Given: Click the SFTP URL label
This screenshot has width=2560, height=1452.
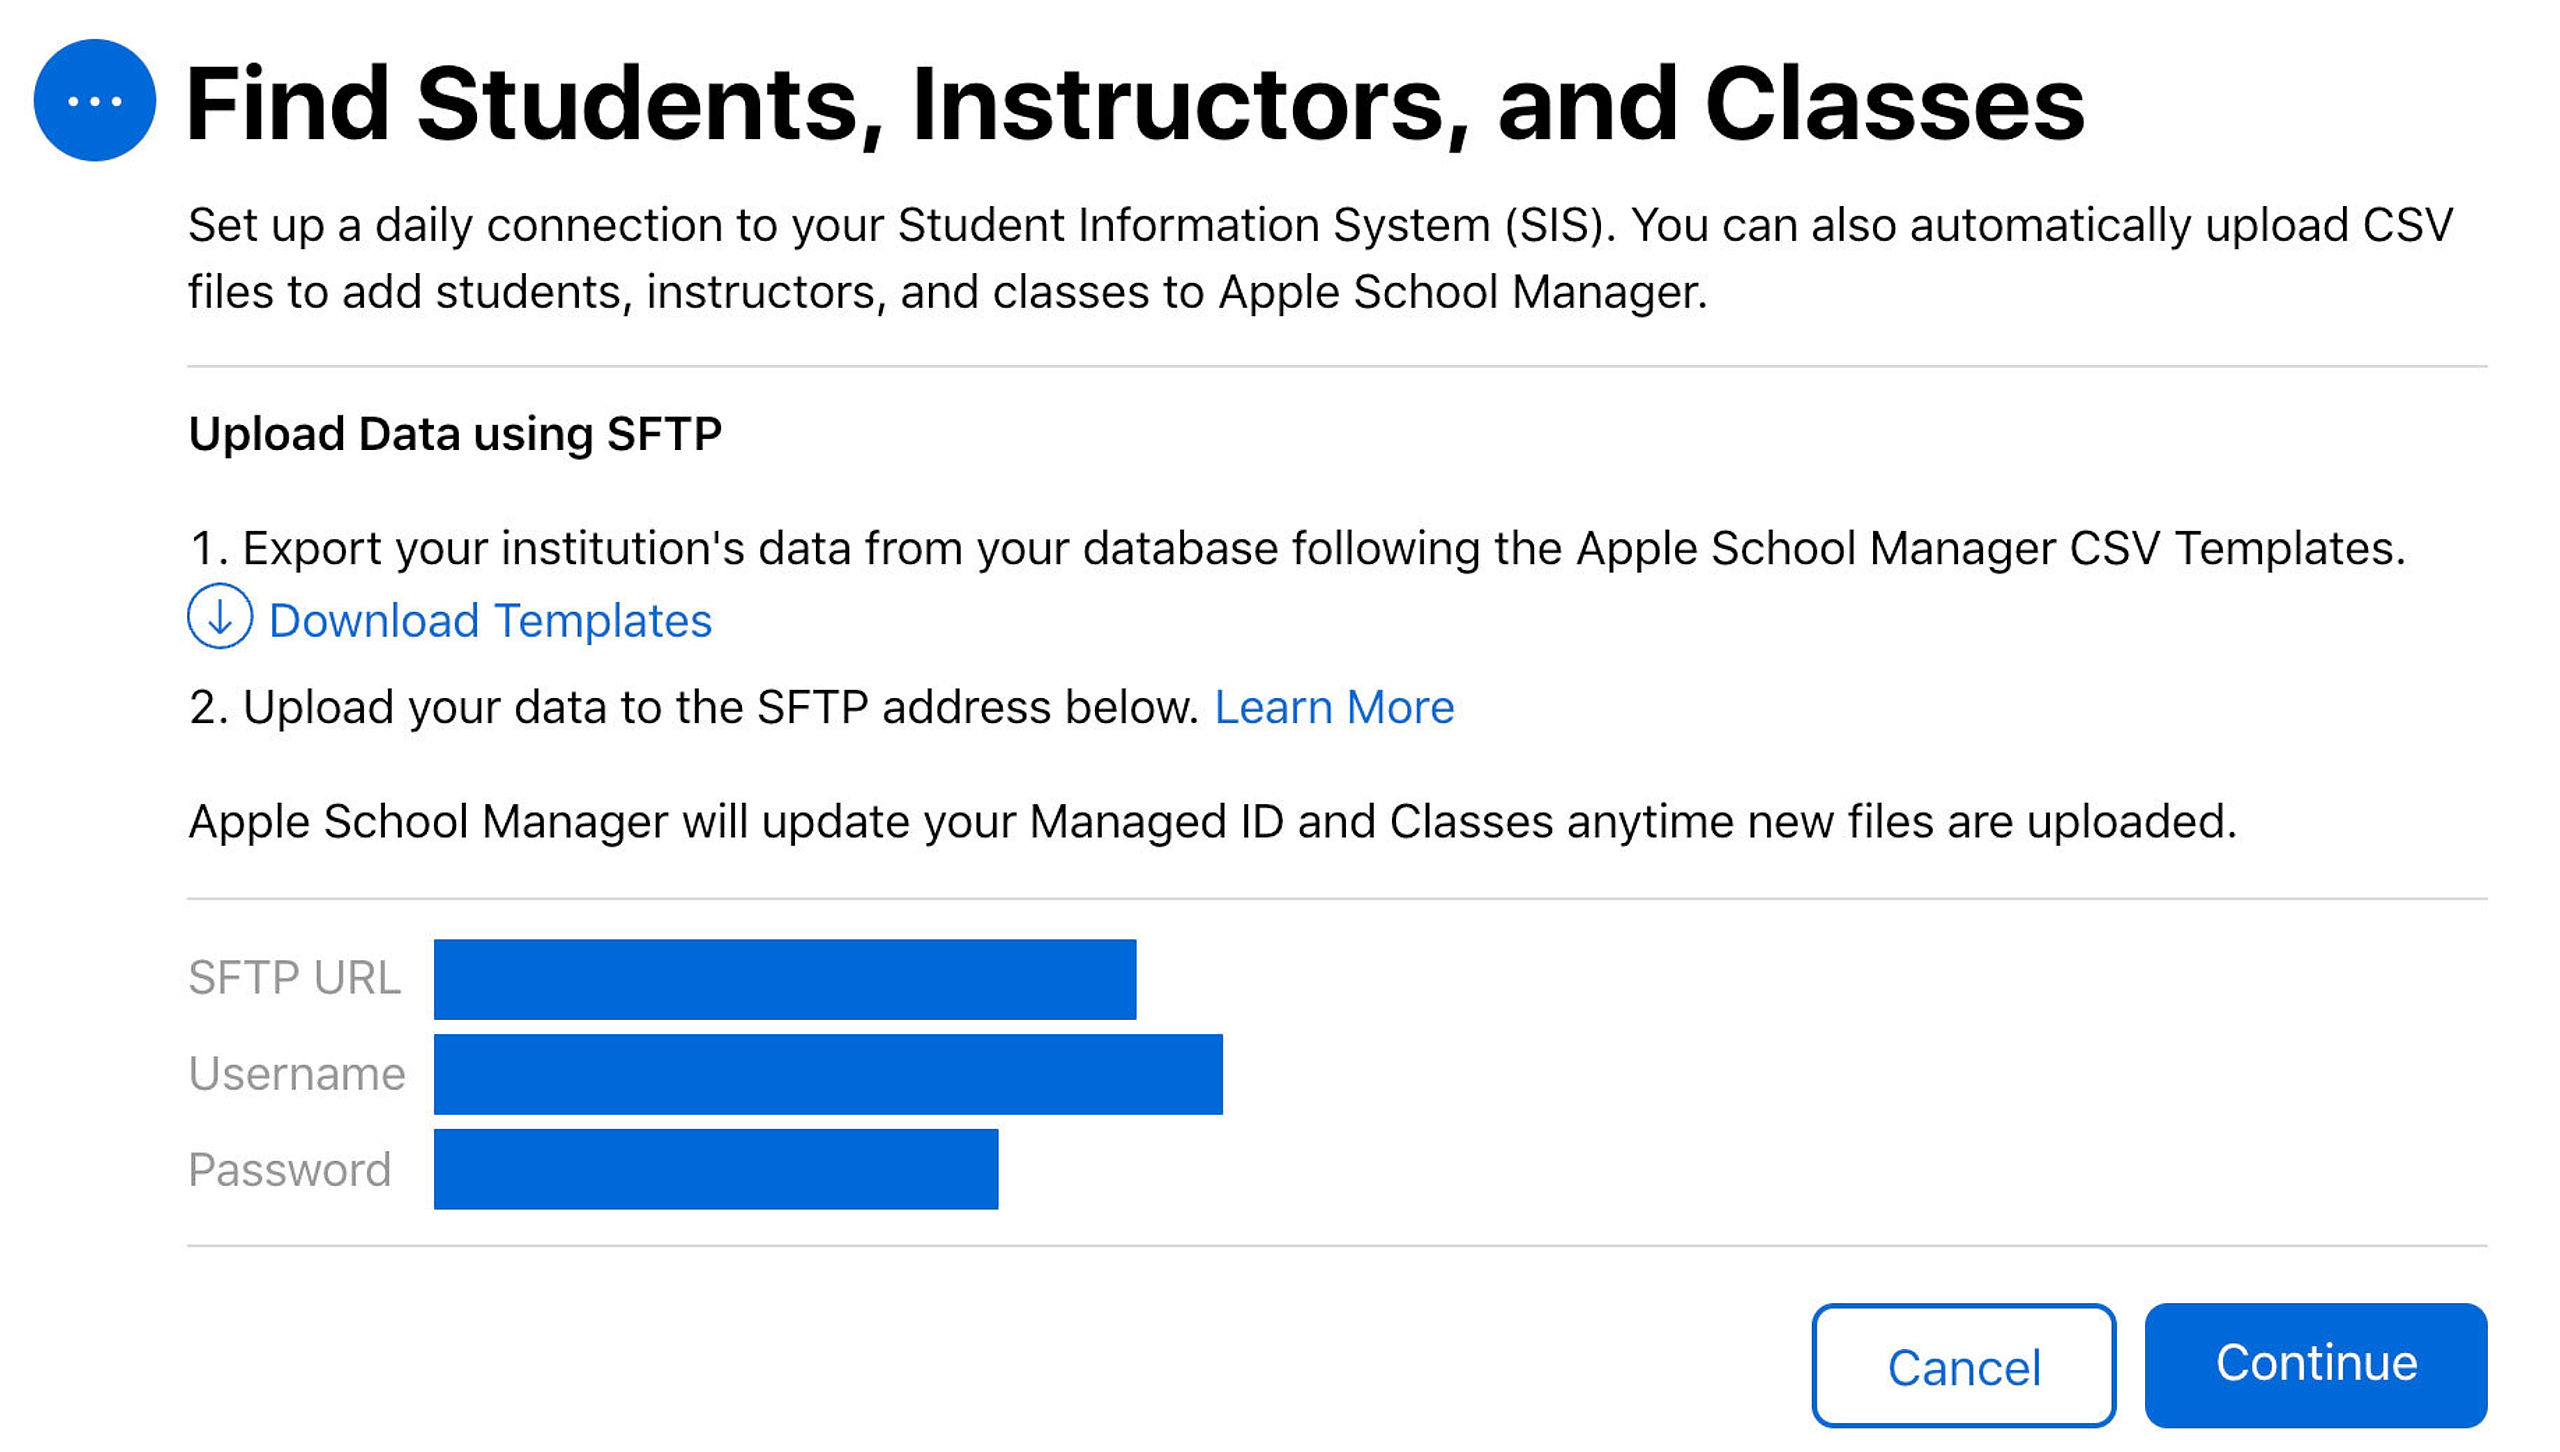Looking at the screenshot, I should coord(295,978).
